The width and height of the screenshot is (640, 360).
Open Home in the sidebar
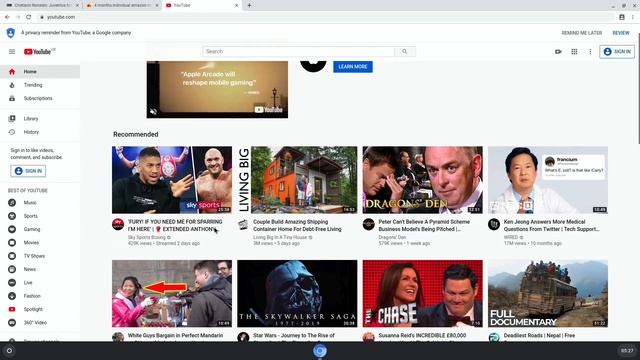(x=40, y=71)
